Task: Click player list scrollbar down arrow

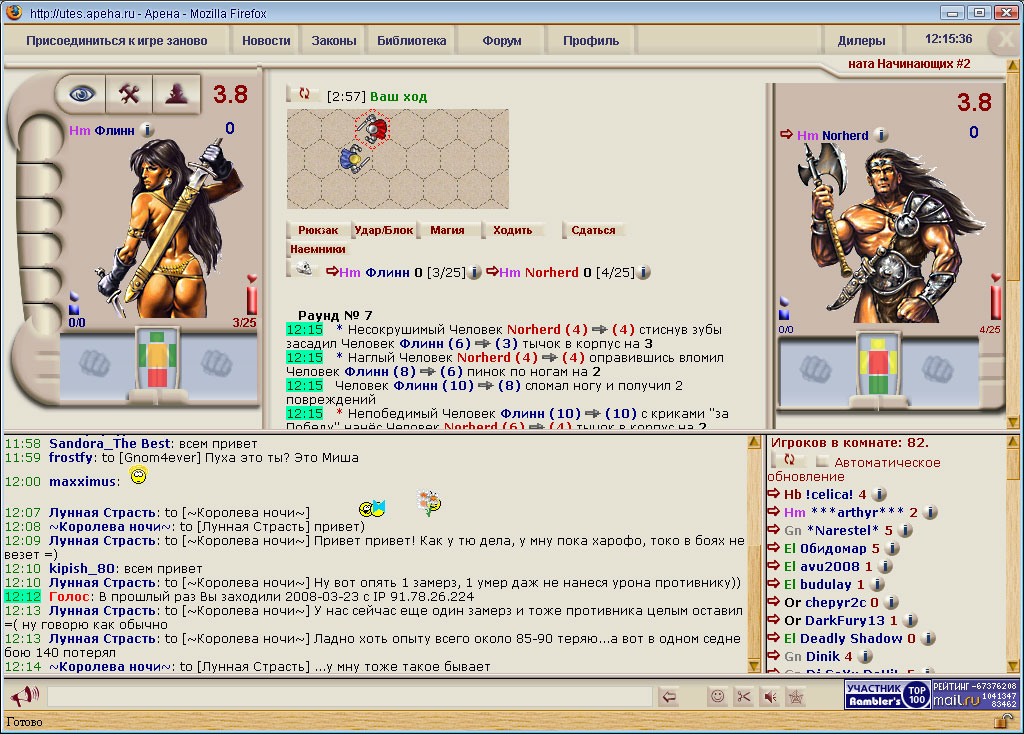Action: (x=1013, y=667)
